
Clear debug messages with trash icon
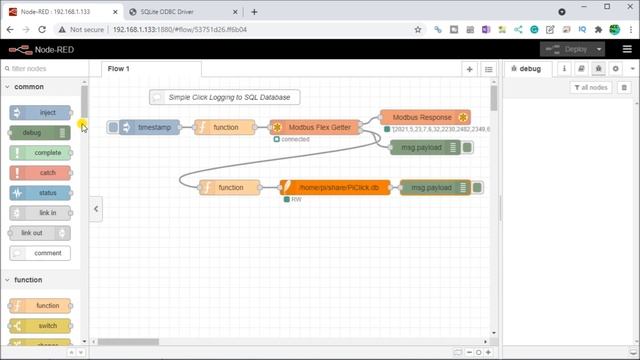click(x=624, y=87)
